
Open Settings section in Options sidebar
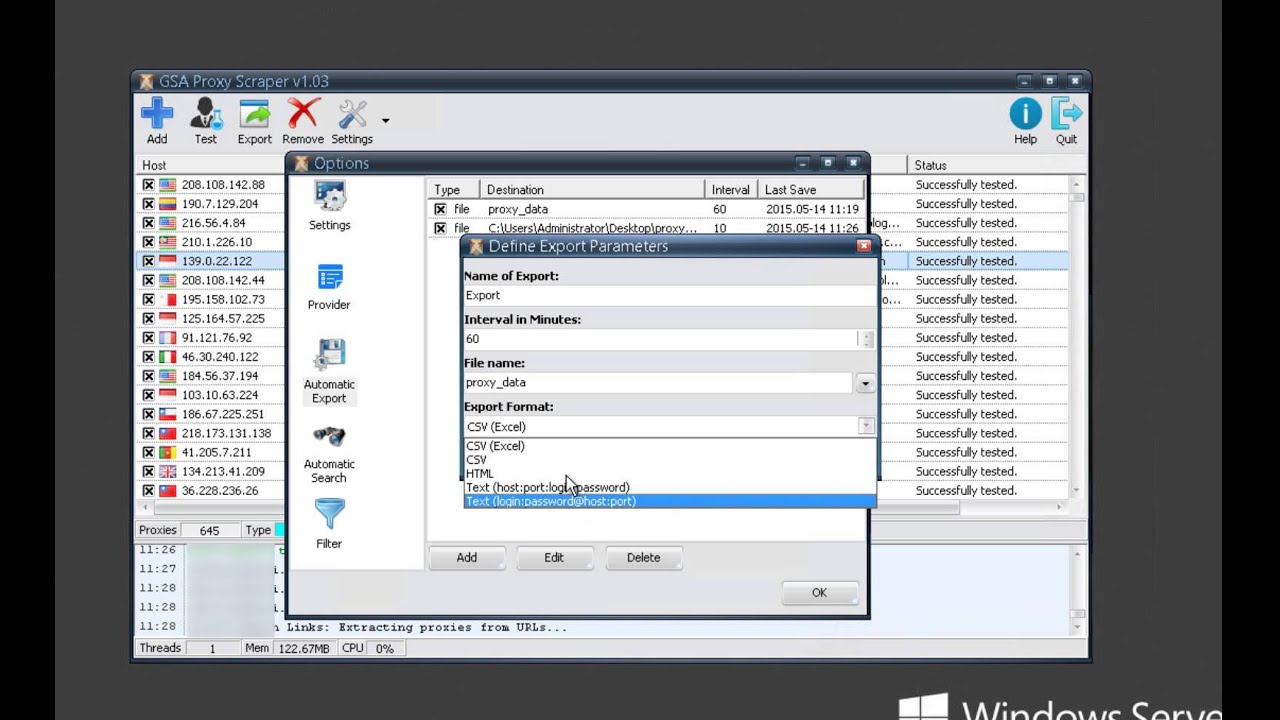point(329,207)
